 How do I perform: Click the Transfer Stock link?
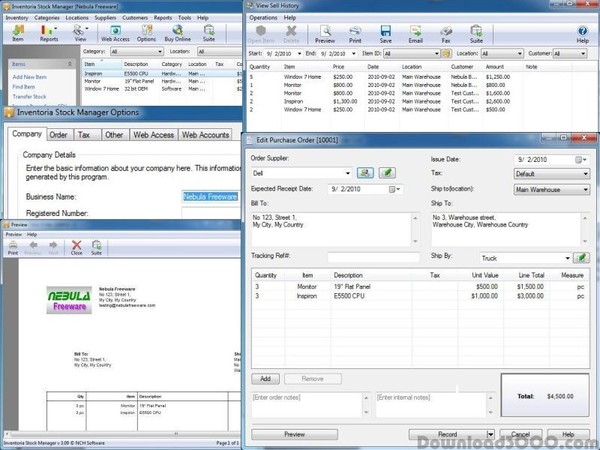pyautogui.click(x=29, y=96)
